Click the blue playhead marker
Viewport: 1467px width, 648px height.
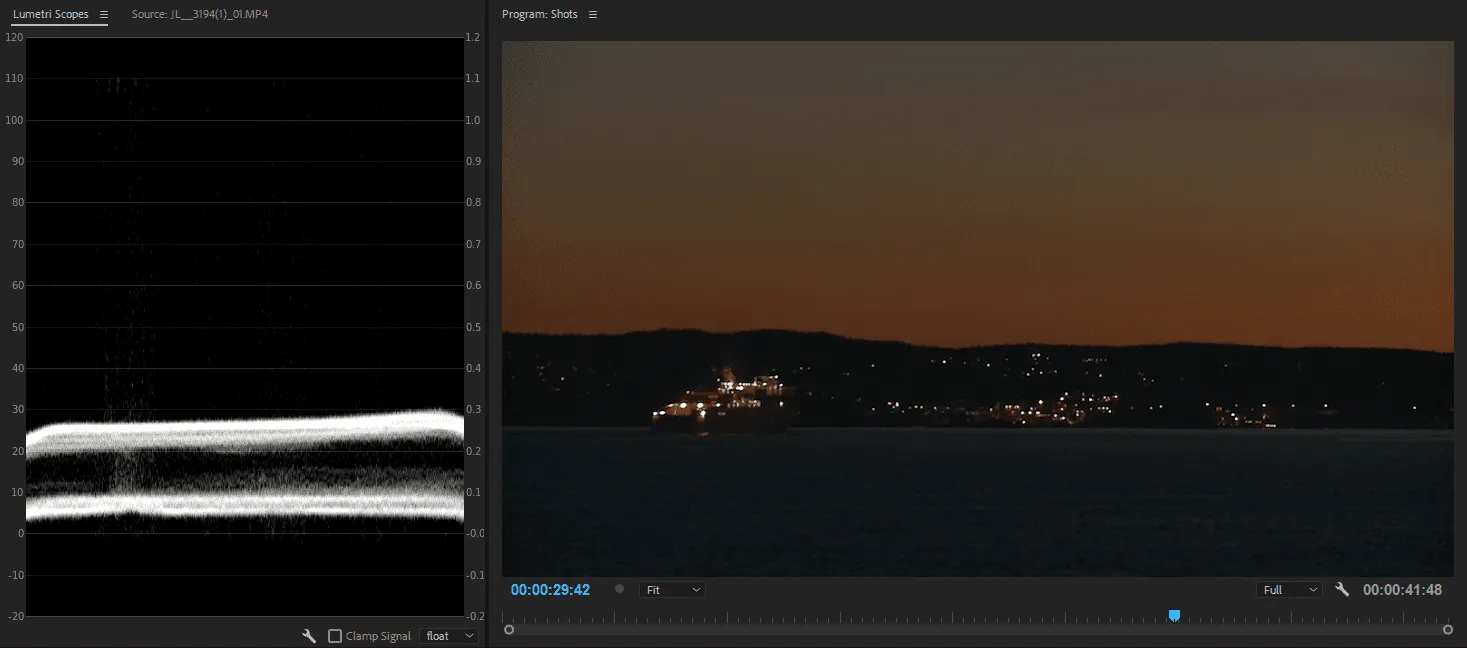pos(1174,615)
